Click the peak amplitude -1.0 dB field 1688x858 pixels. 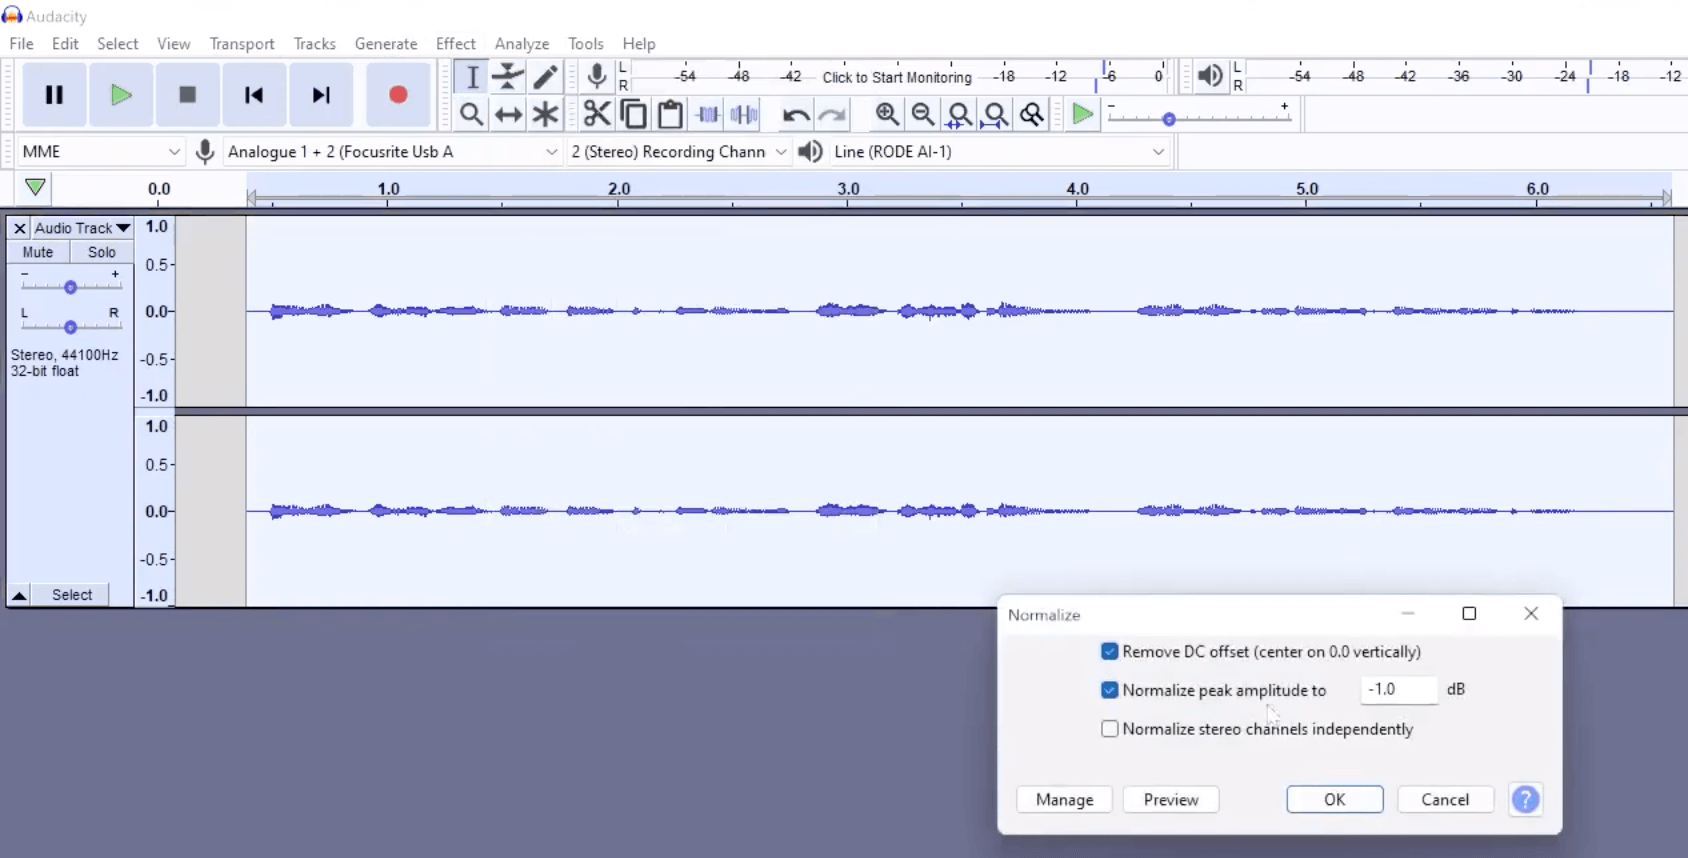coord(1399,689)
